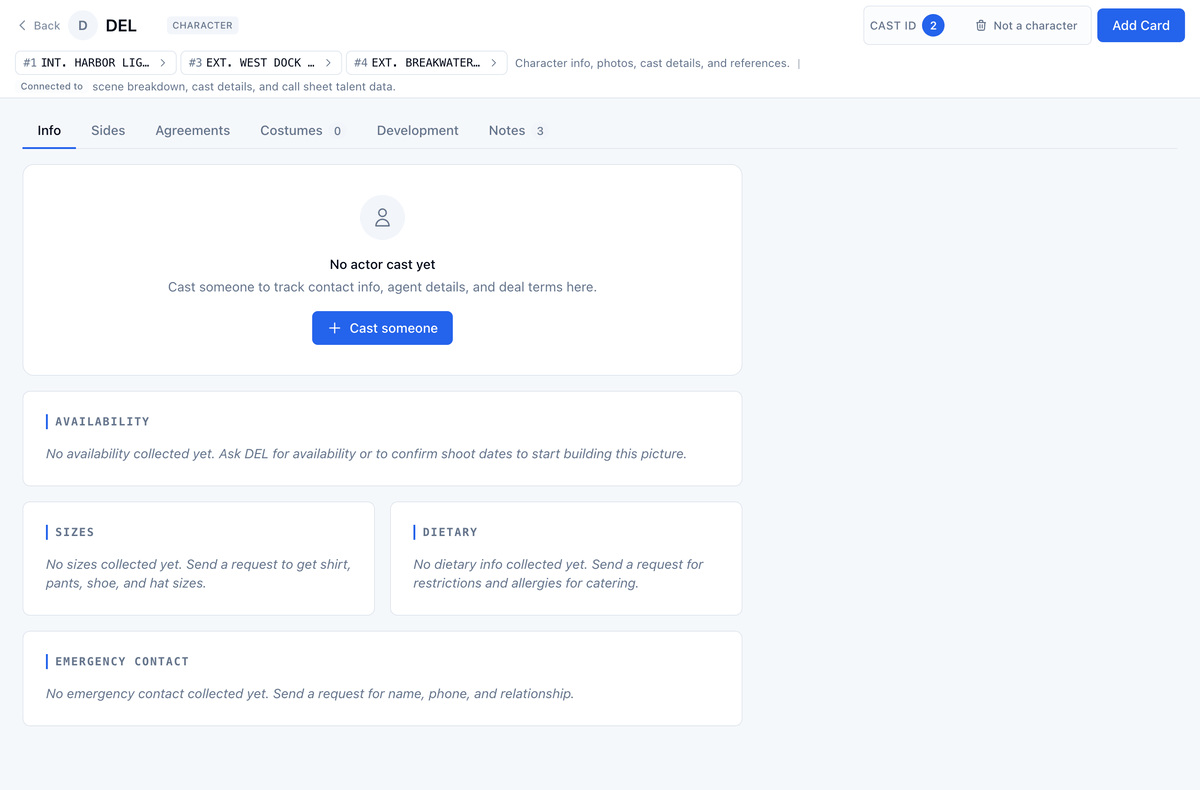
Task: Click the Back link text
Action: (x=47, y=26)
